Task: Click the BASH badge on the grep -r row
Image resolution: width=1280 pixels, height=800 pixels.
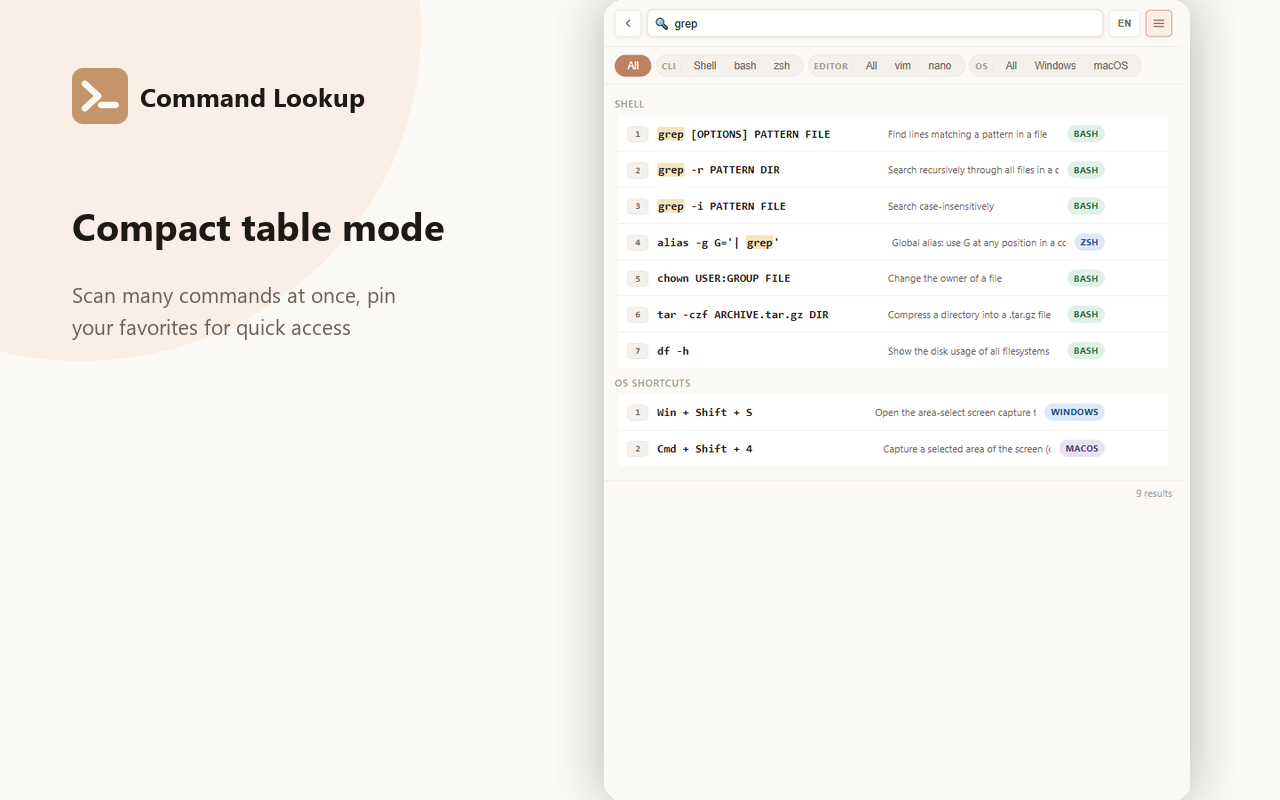Action: [x=1086, y=170]
